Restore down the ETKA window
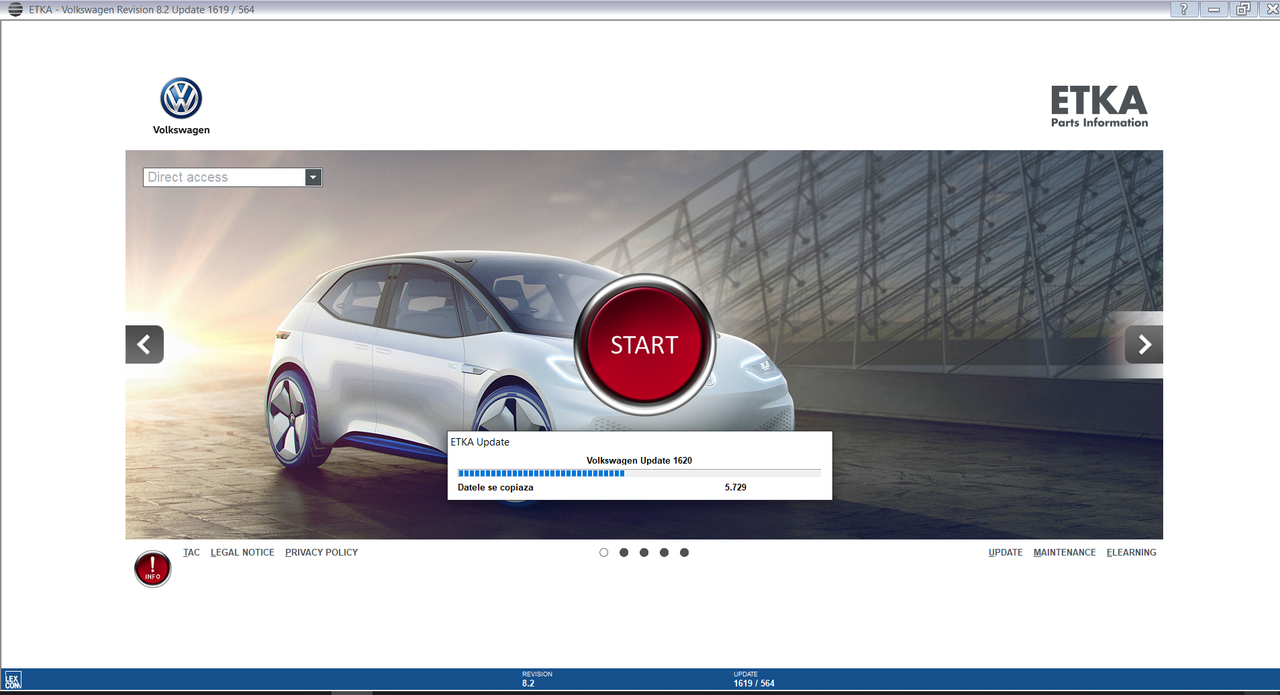Image resolution: width=1280 pixels, height=695 pixels. 1243,9
